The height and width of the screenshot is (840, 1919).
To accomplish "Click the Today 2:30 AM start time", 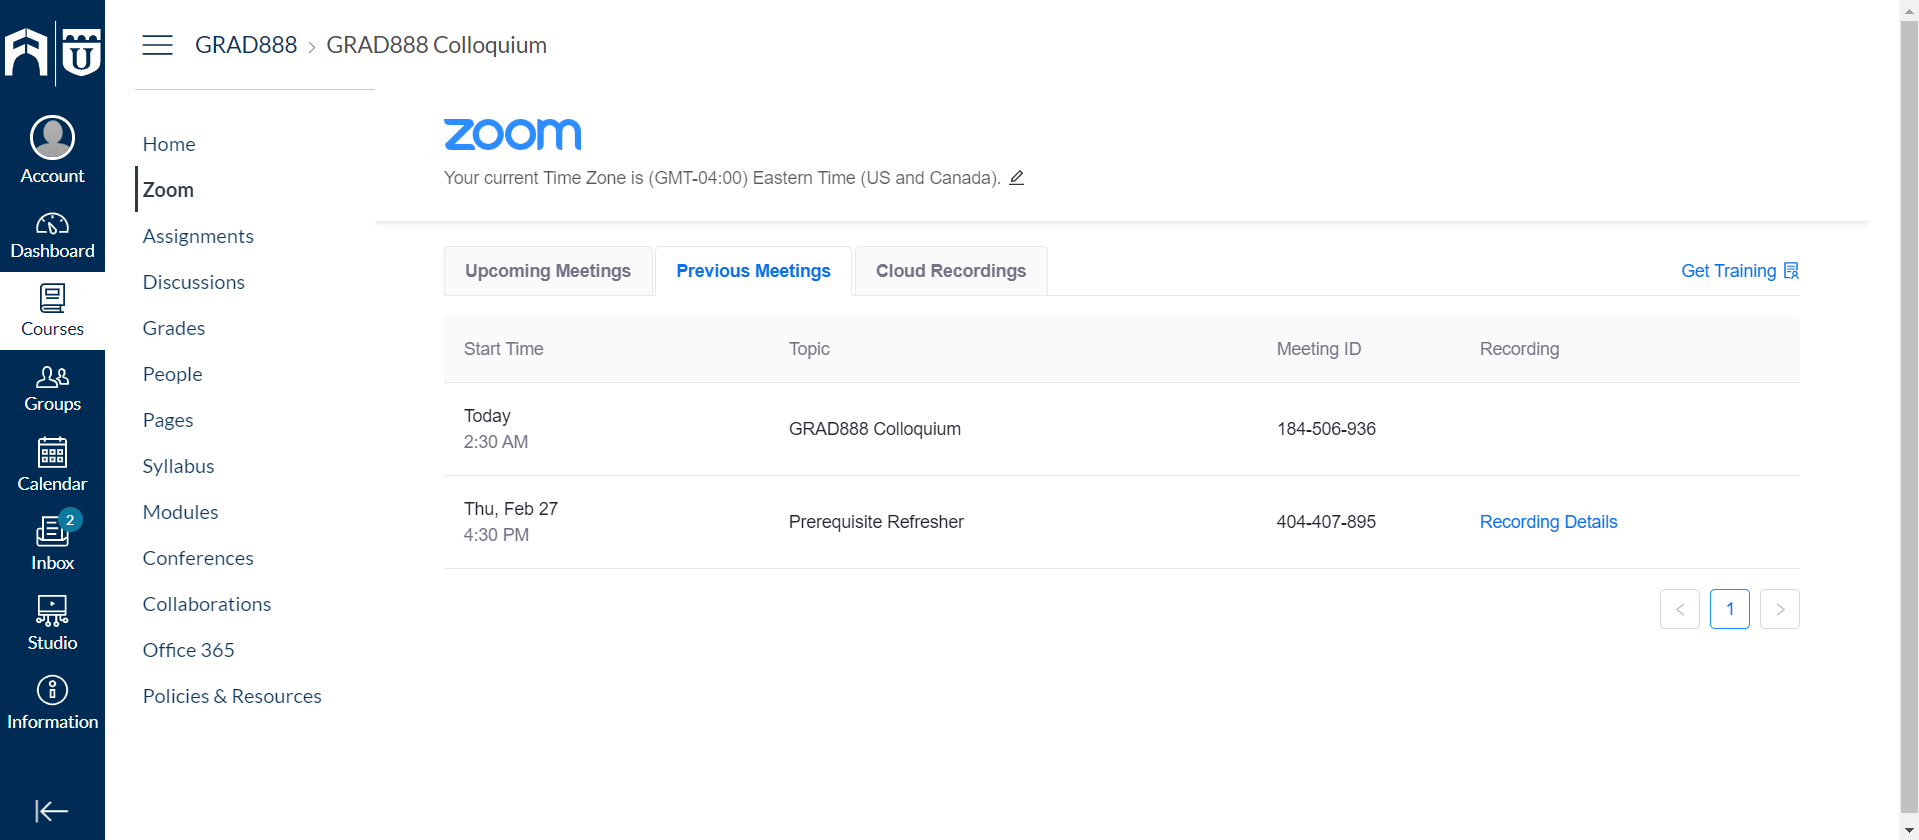I will [x=495, y=429].
